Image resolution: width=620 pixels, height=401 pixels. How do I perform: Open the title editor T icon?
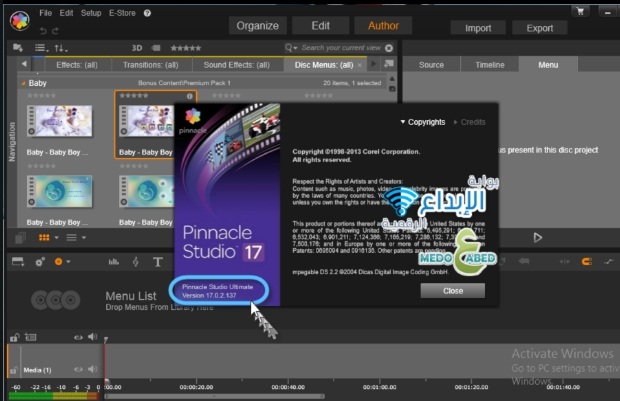pos(158,262)
